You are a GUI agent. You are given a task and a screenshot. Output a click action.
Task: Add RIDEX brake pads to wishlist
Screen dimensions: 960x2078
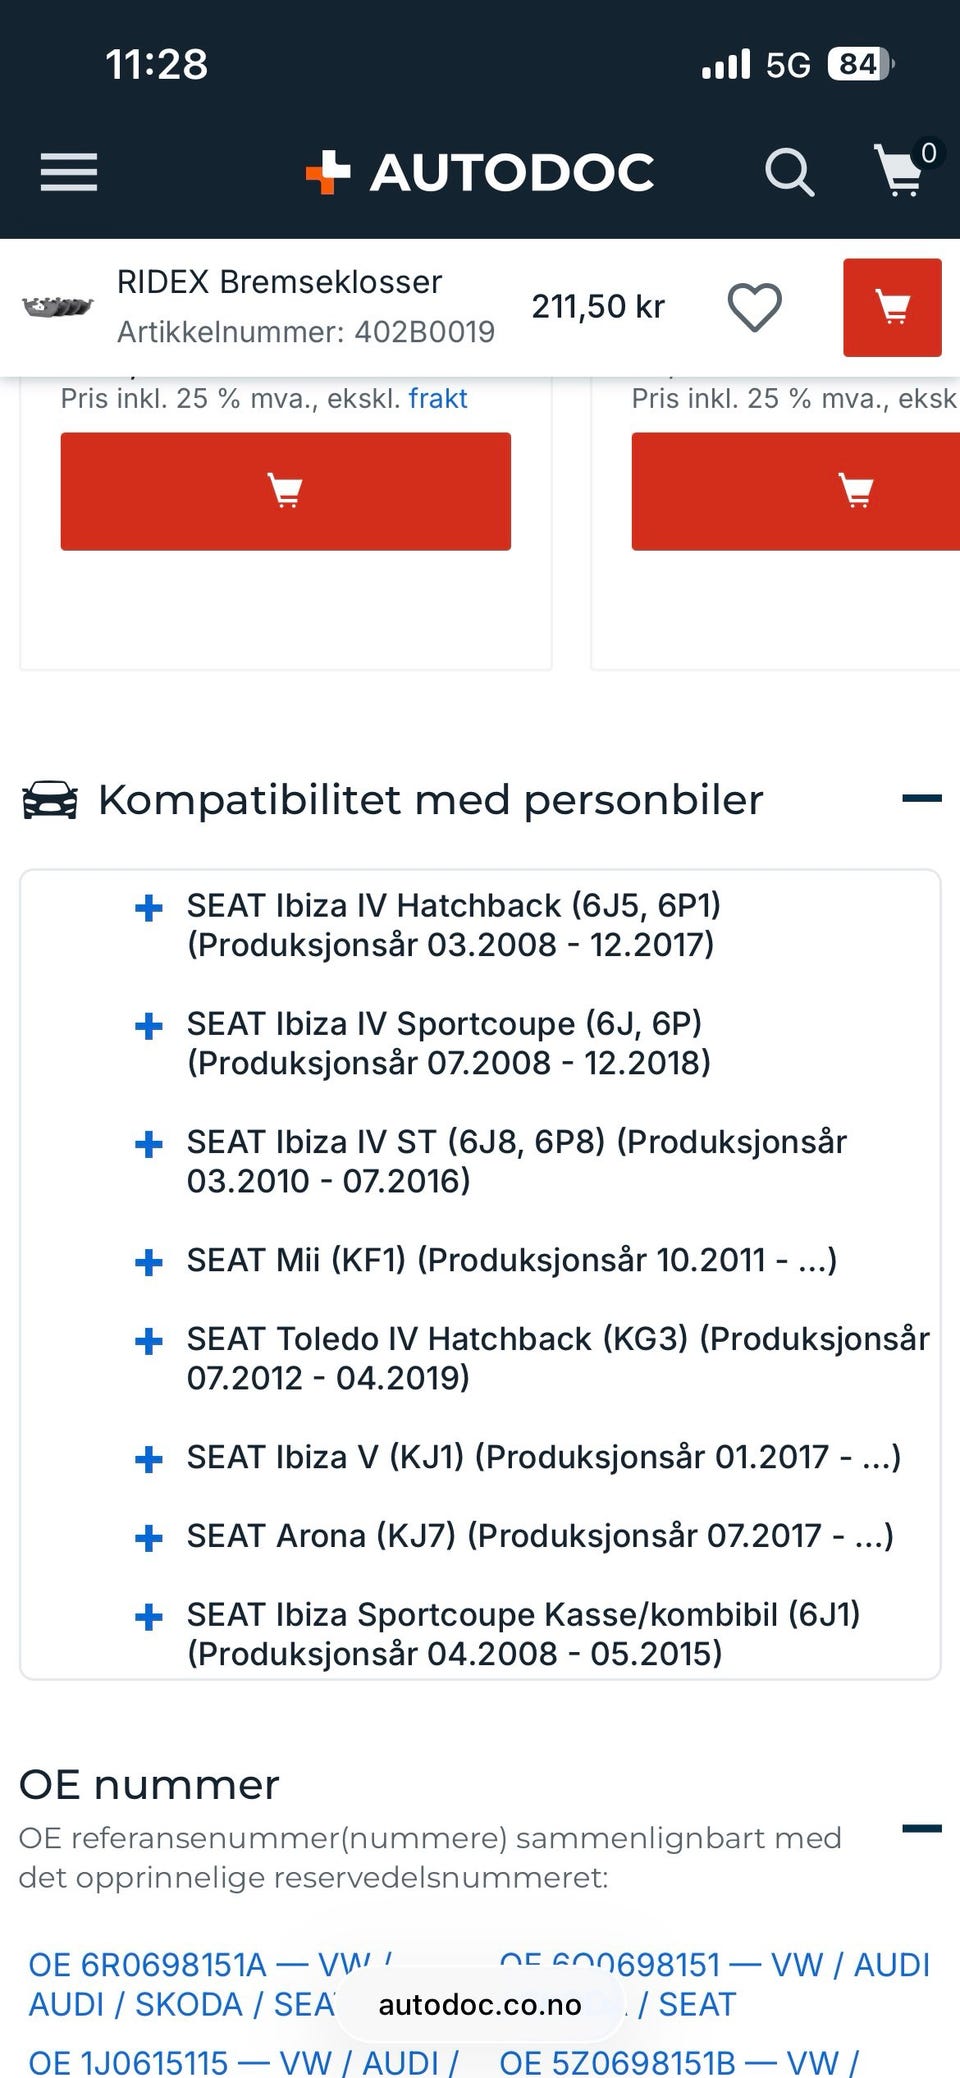pos(754,307)
